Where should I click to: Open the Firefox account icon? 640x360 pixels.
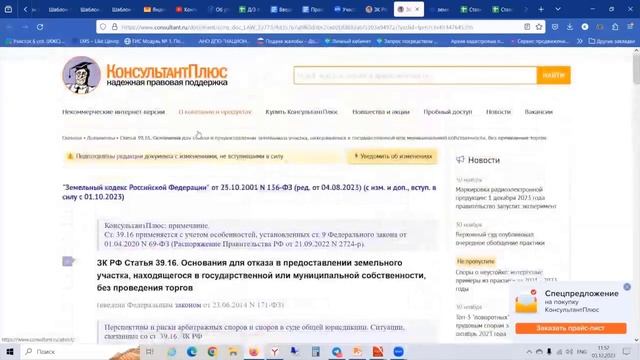click(585, 27)
